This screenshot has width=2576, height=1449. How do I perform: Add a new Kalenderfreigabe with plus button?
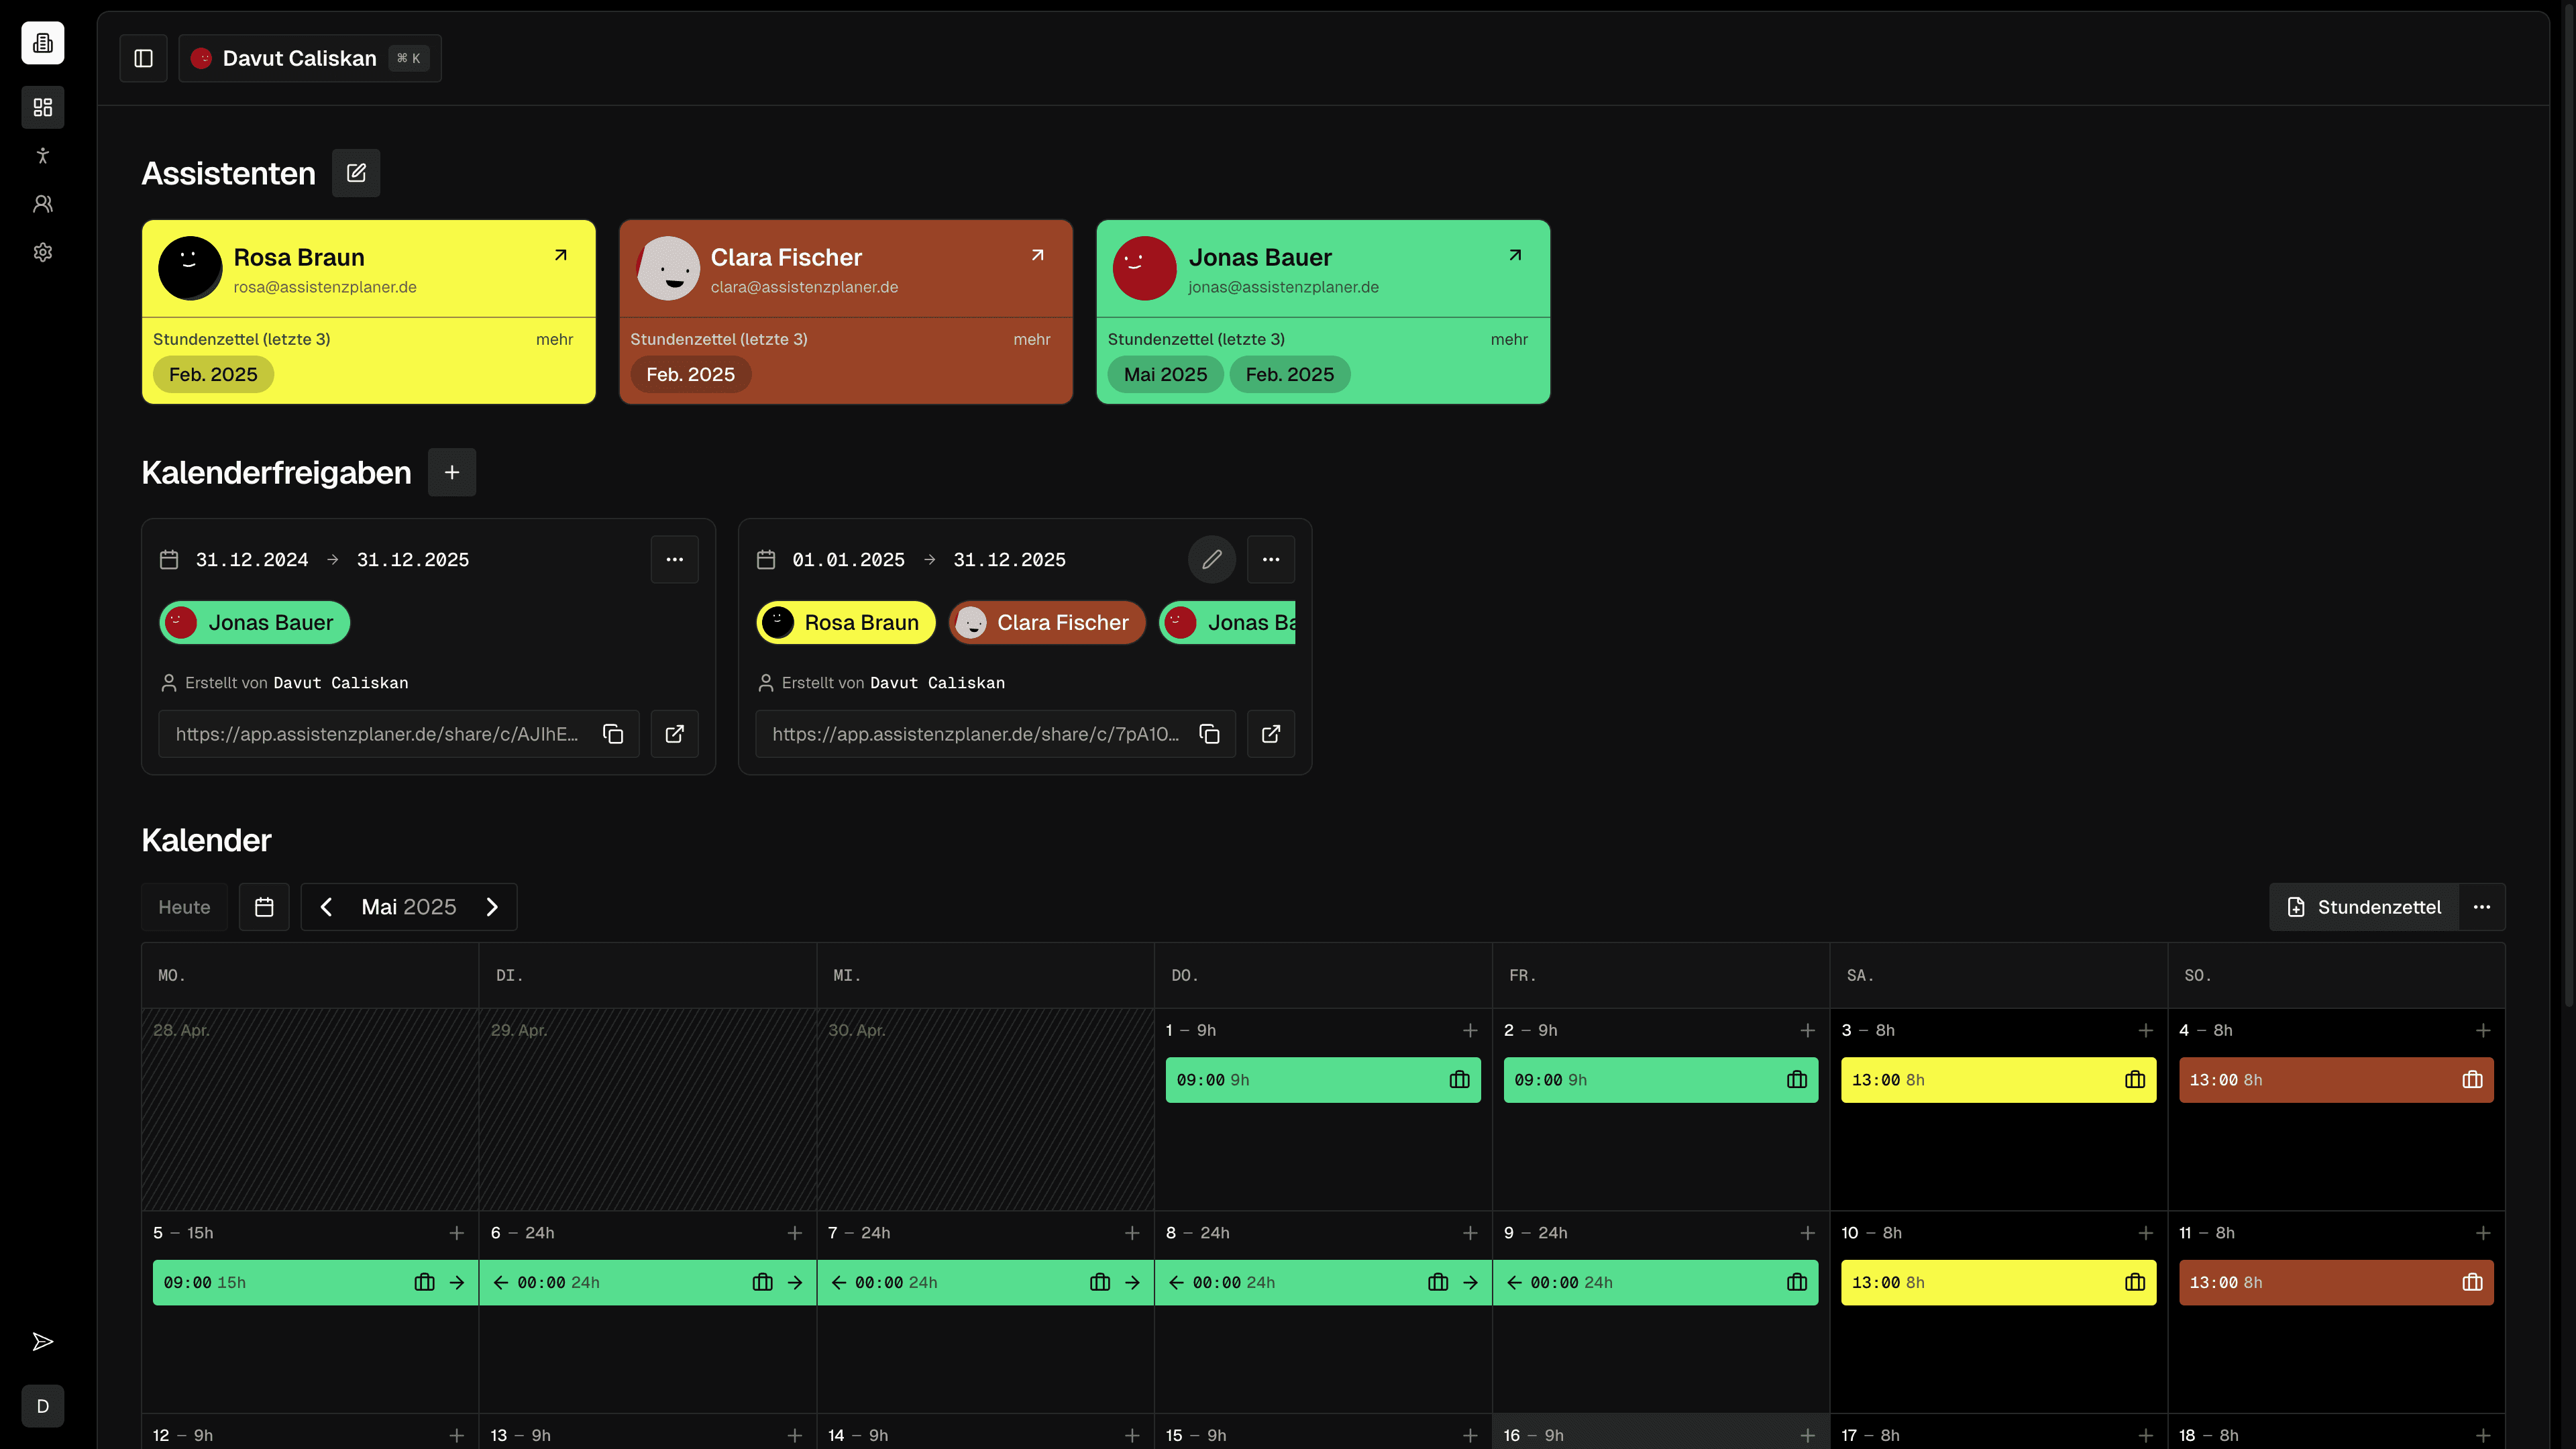(452, 472)
